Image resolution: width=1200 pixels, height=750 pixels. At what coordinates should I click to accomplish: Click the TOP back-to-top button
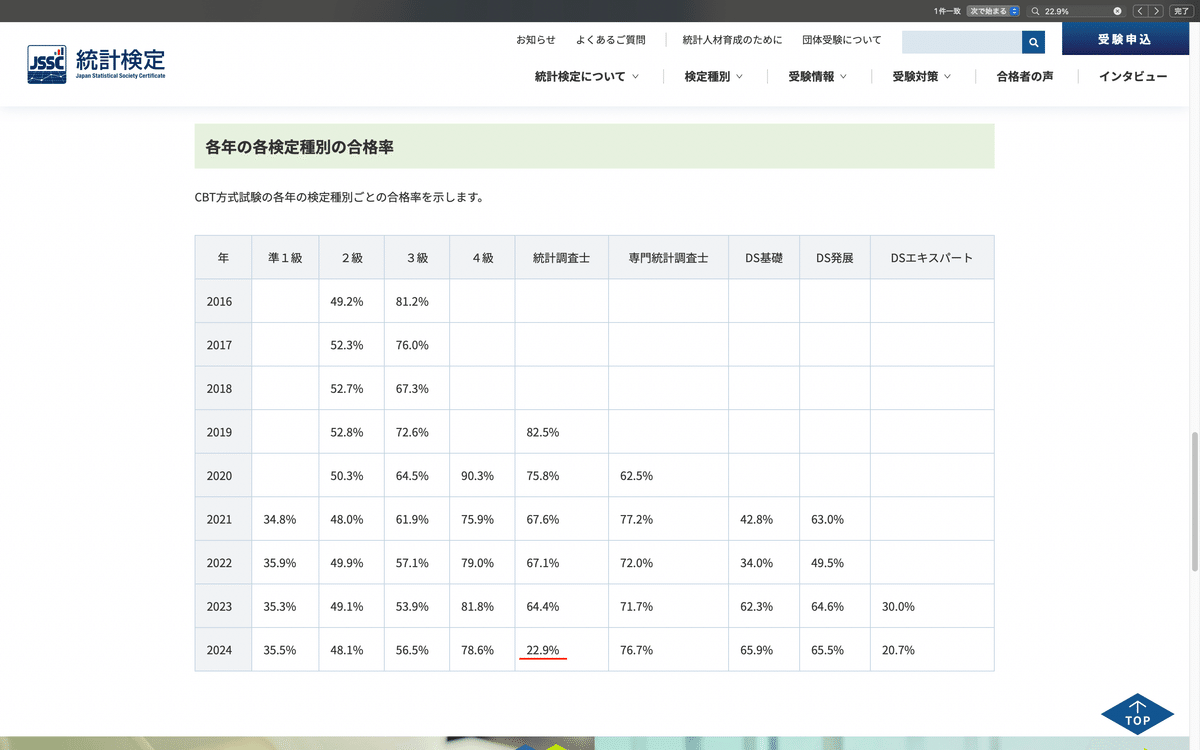(x=1137, y=714)
